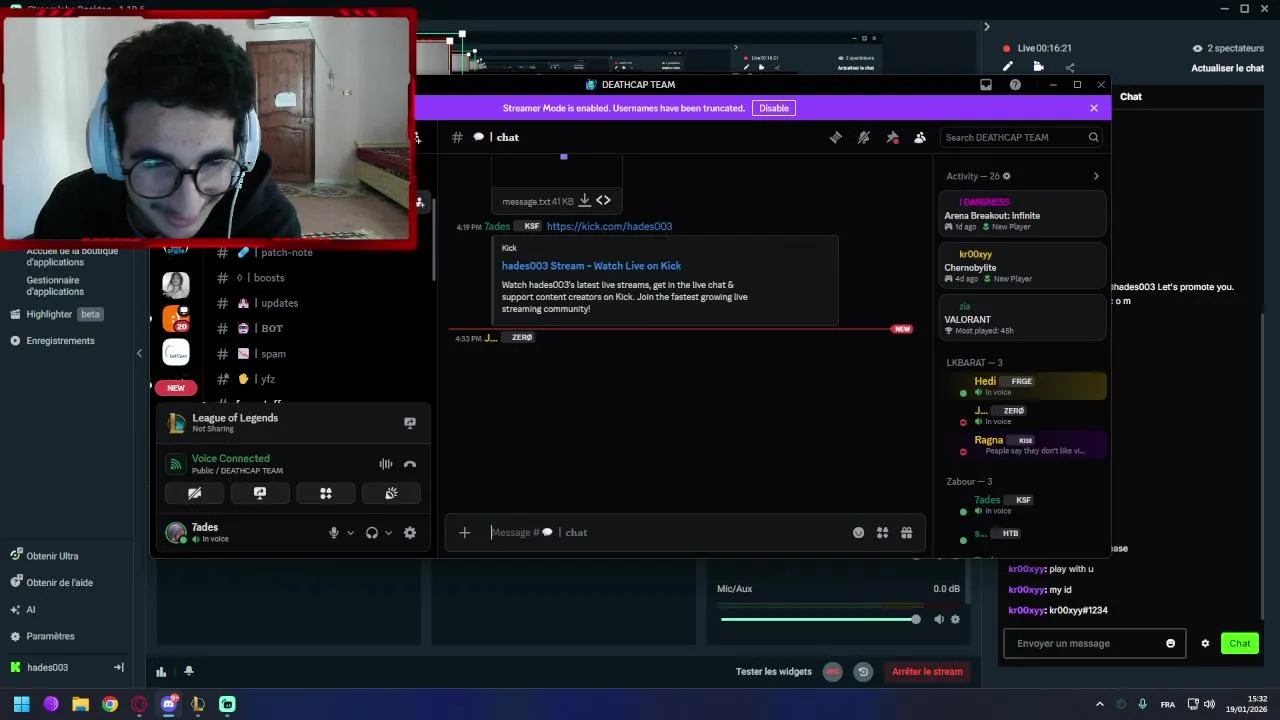Viewport: 1280px width, 720px height.
Task: Download the message.txt attachment
Action: point(585,201)
